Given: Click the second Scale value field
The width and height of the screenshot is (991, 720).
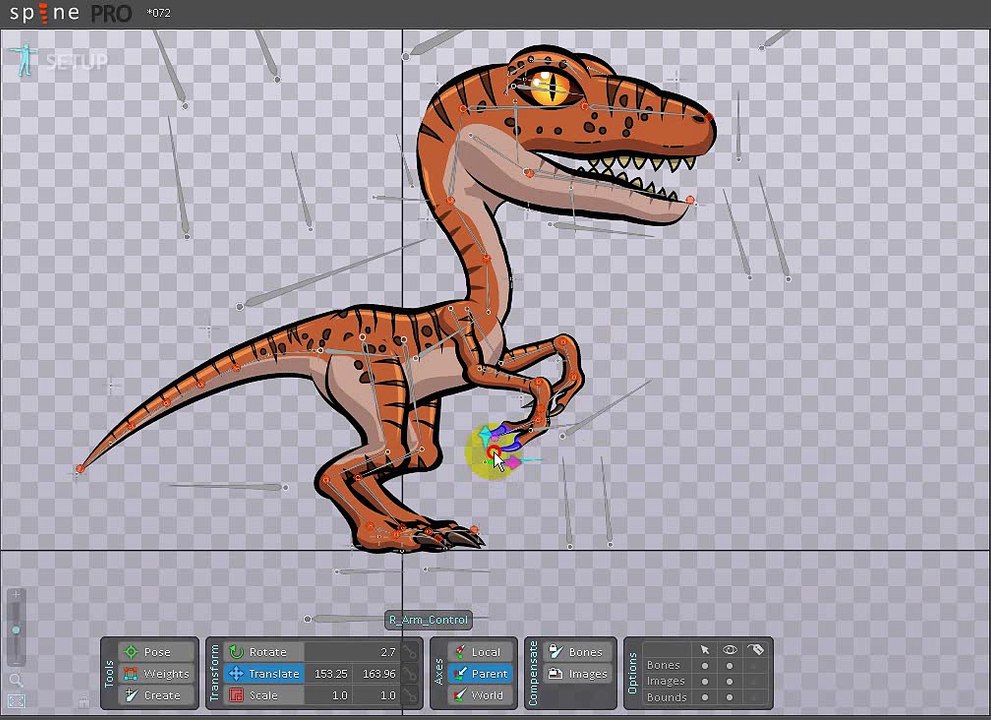Looking at the screenshot, I should click(x=376, y=695).
